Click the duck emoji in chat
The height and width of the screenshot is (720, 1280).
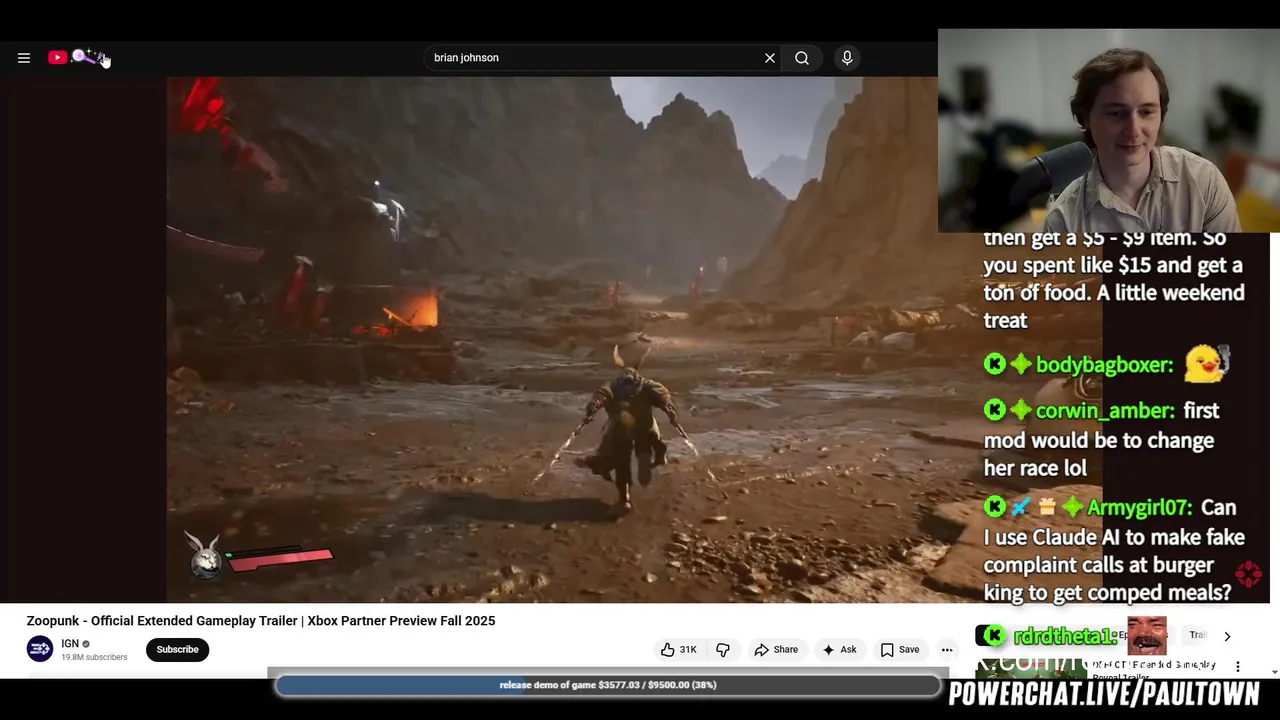[1206, 363]
